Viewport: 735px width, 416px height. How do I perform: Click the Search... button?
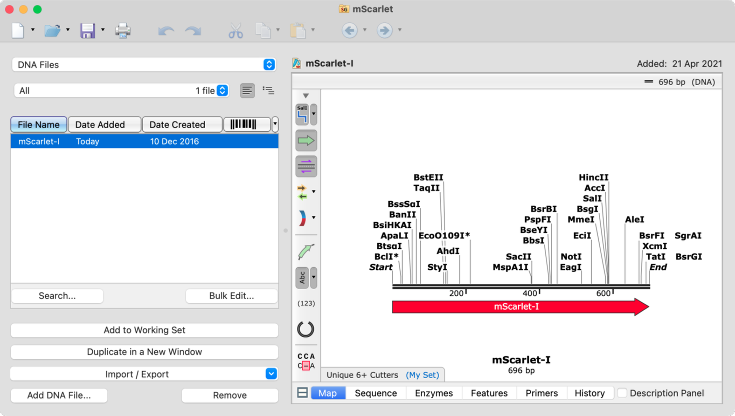point(57,296)
